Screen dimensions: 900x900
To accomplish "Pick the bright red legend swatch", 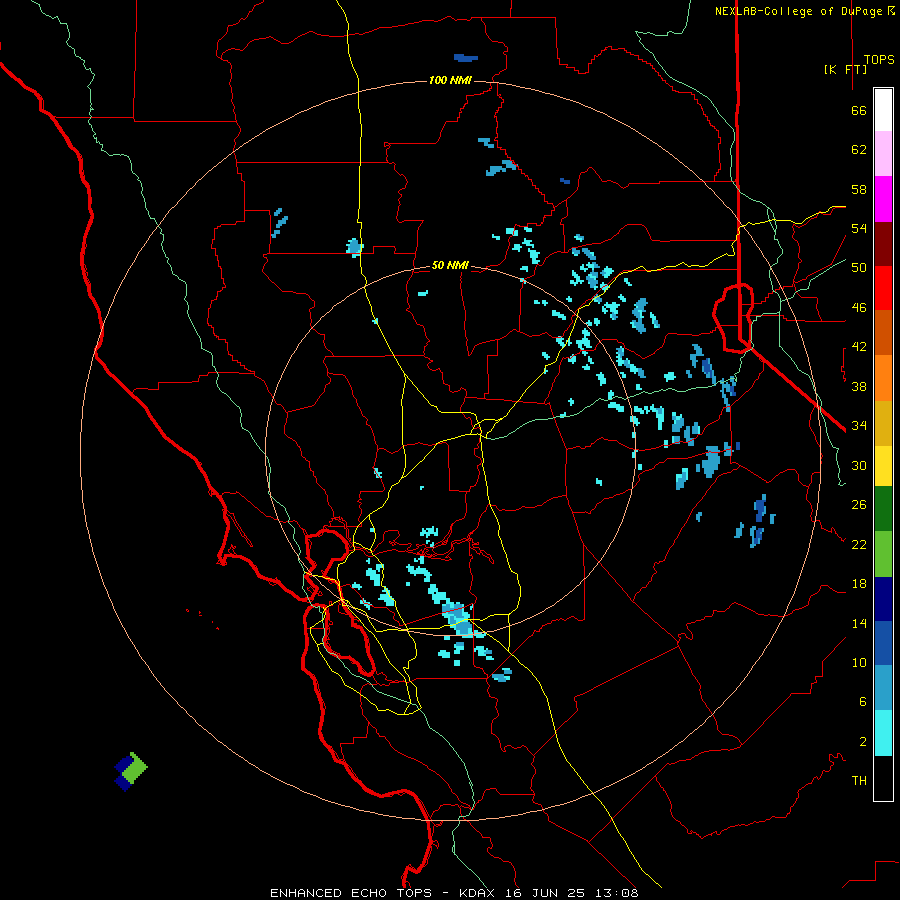I will coord(883,288).
